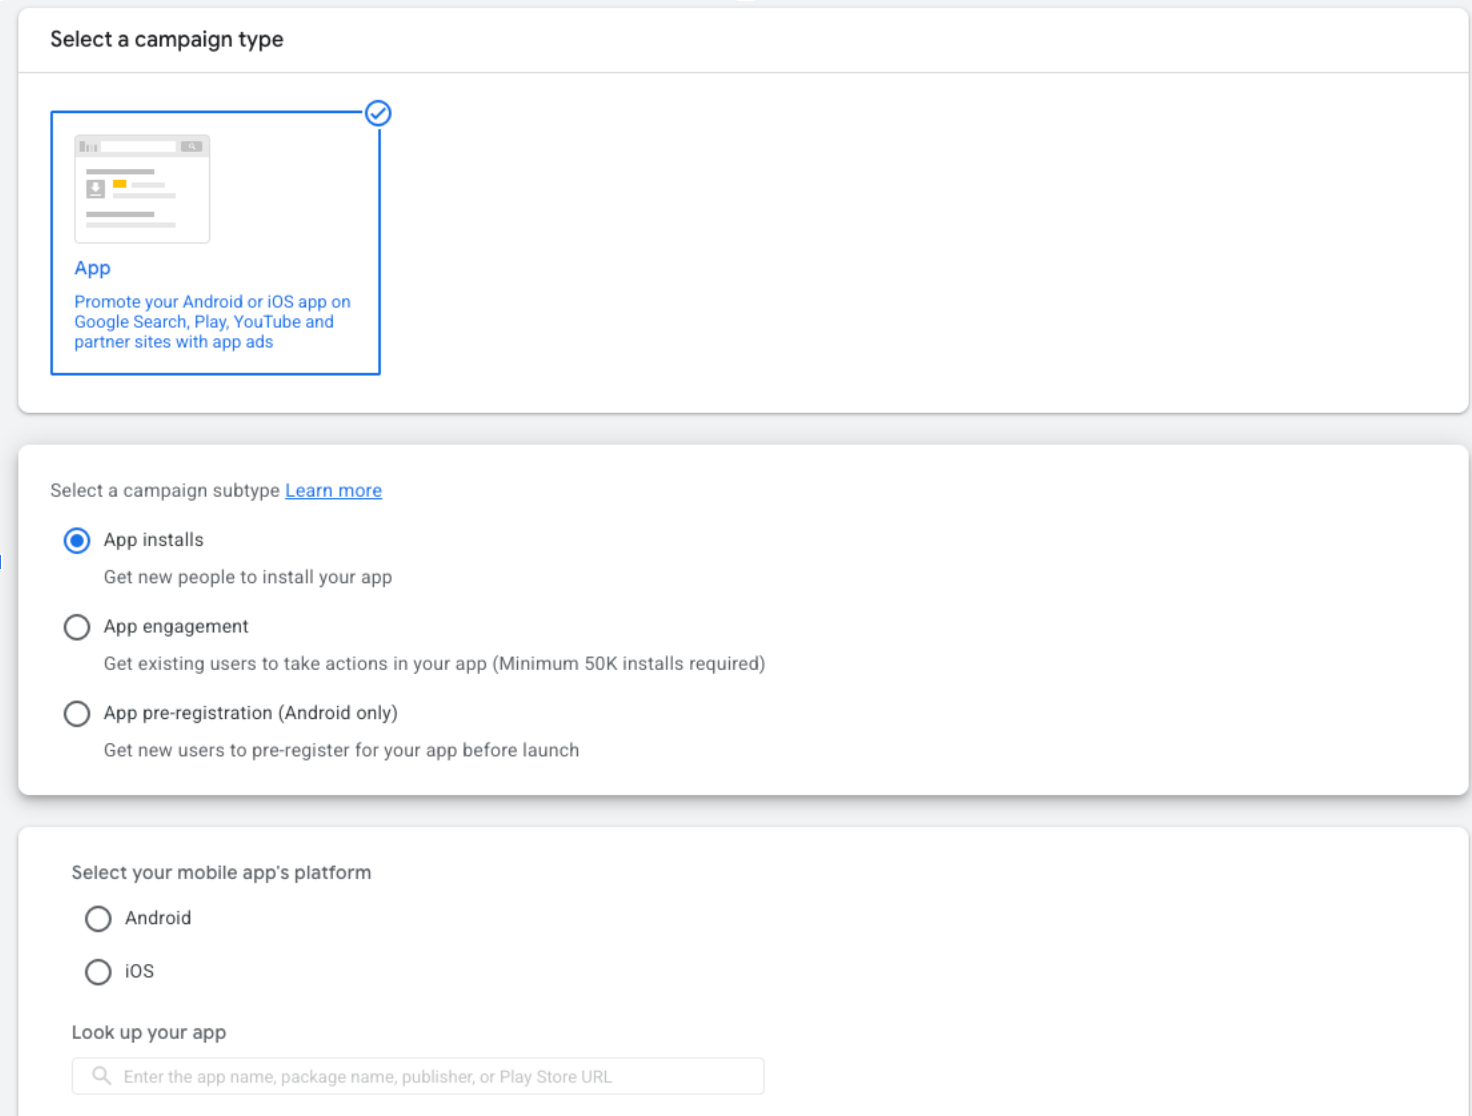Click the magnifier icon in app search box

(x=100, y=1075)
